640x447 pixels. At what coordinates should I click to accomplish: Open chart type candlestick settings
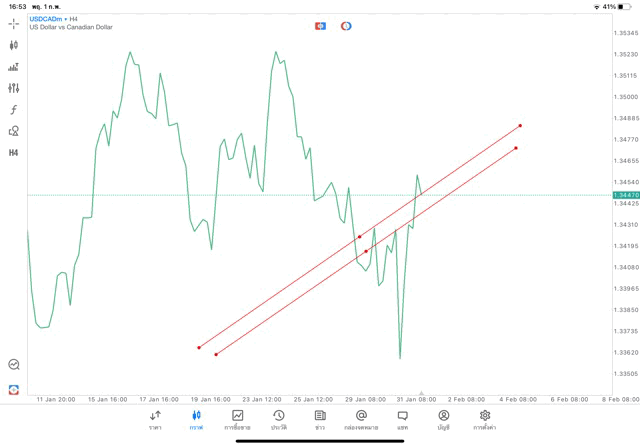tap(13, 45)
